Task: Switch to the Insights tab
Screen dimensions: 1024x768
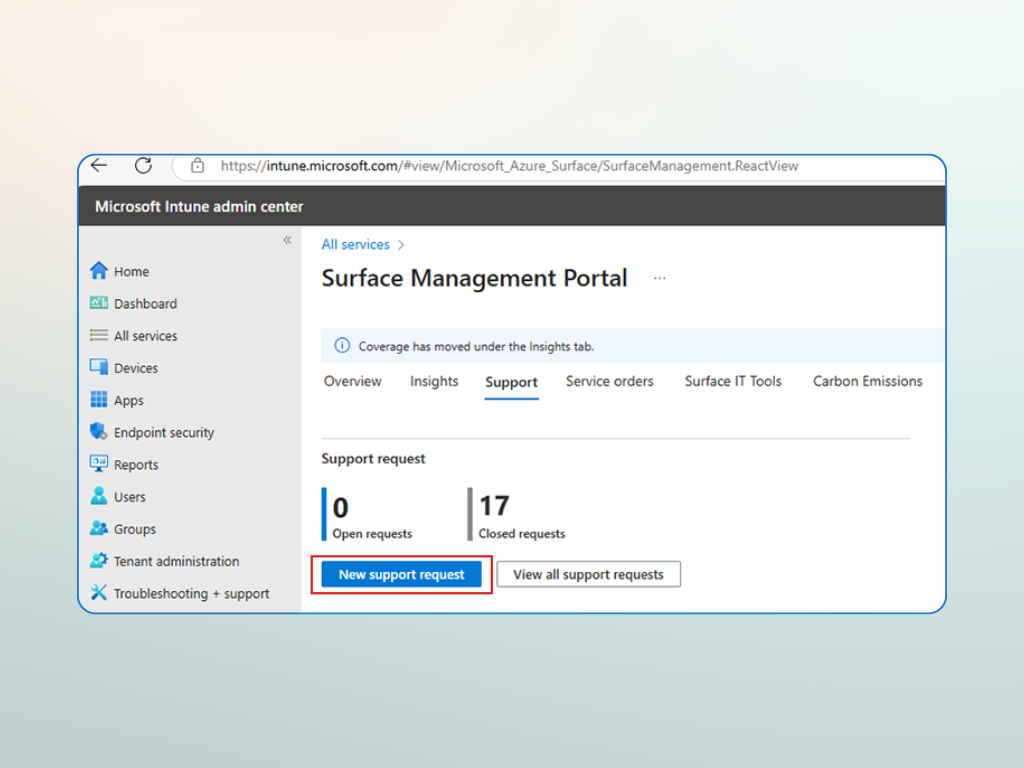Action: (434, 381)
